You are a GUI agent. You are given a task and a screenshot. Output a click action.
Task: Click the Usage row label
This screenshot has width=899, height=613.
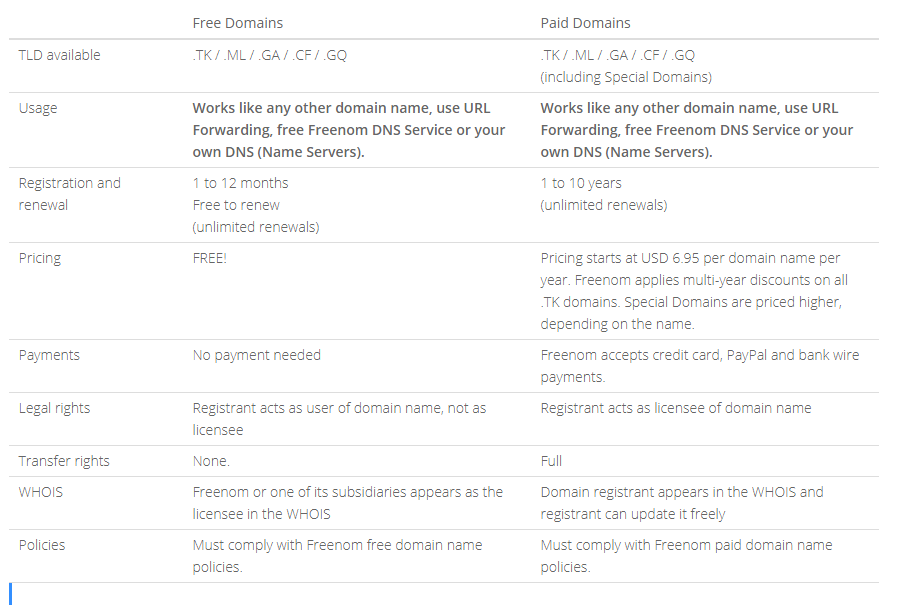(38, 108)
